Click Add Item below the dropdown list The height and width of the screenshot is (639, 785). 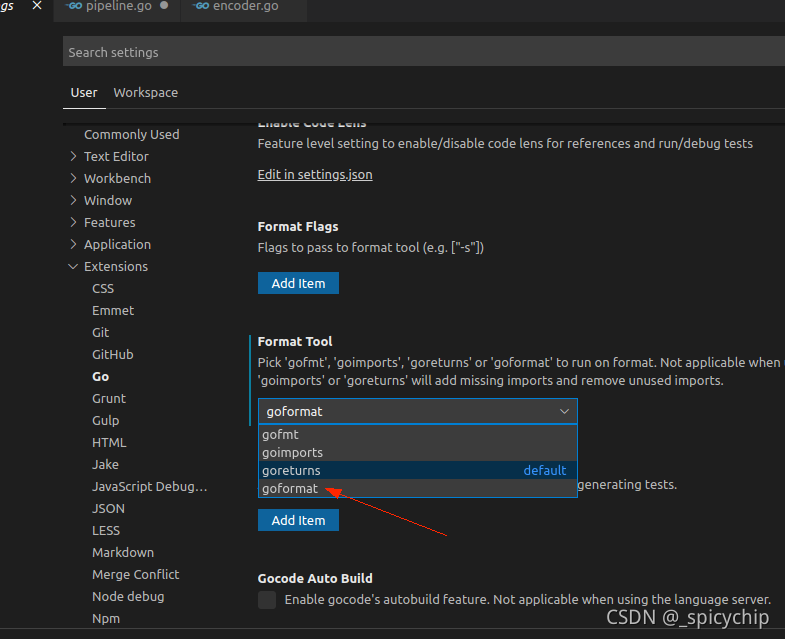[x=298, y=520]
